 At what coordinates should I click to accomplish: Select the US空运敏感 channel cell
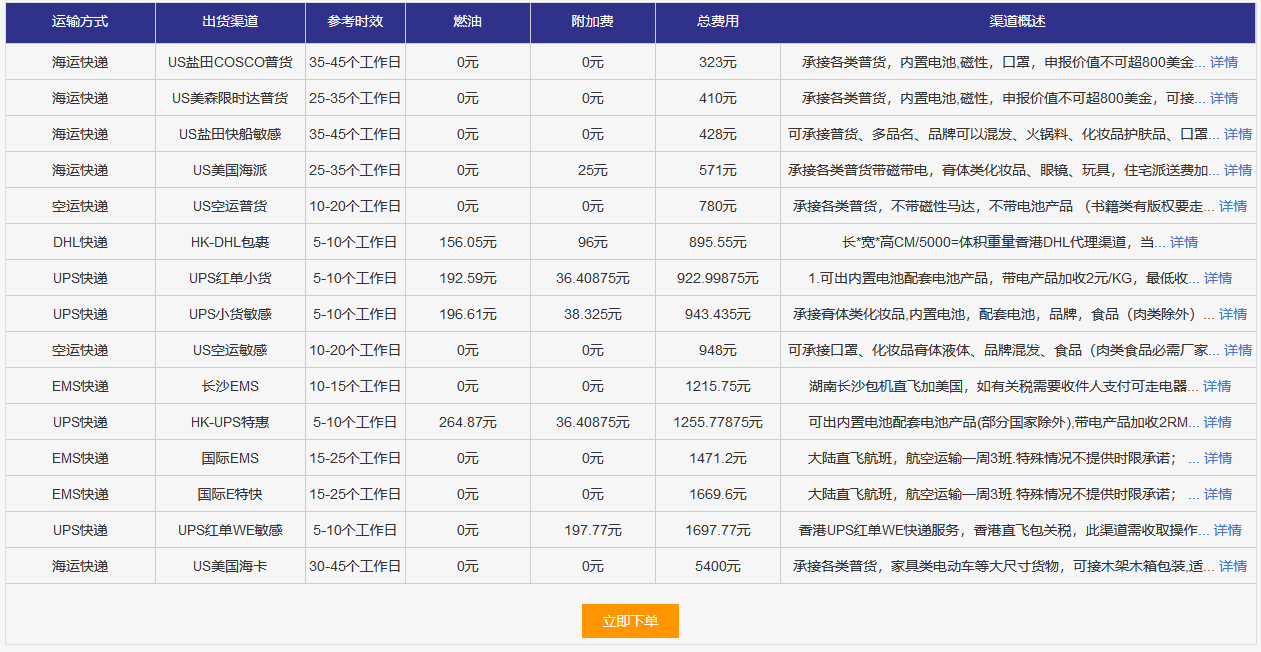pos(230,350)
